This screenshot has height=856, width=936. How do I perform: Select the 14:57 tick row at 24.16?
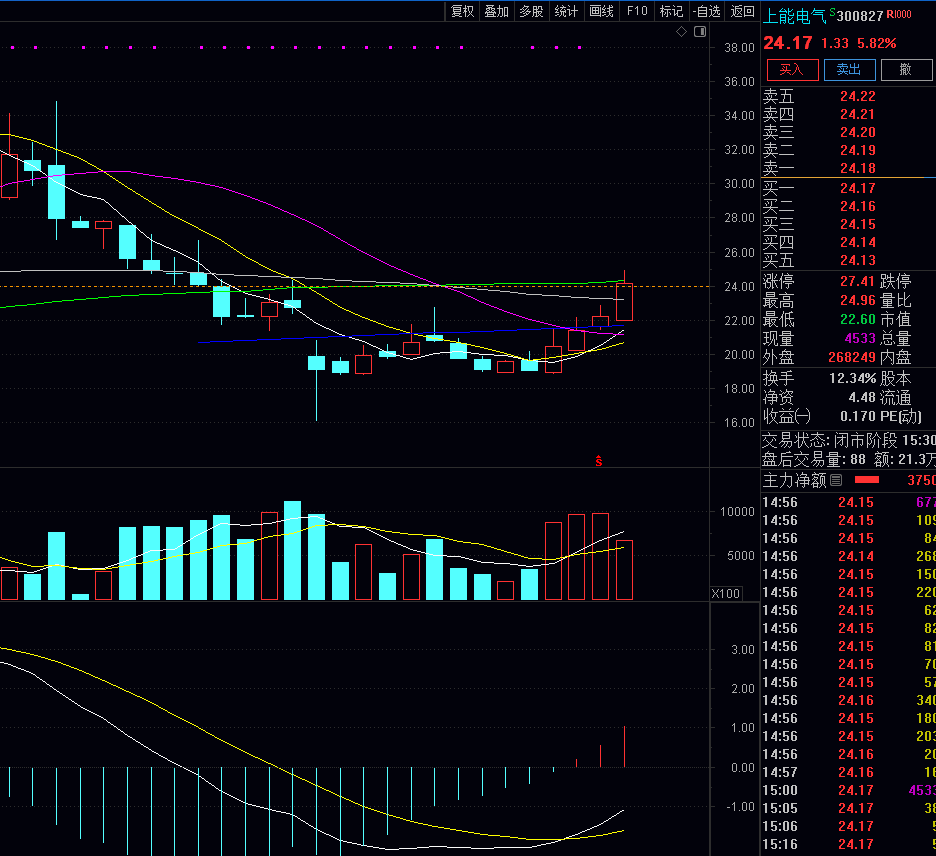click(848, 772)
